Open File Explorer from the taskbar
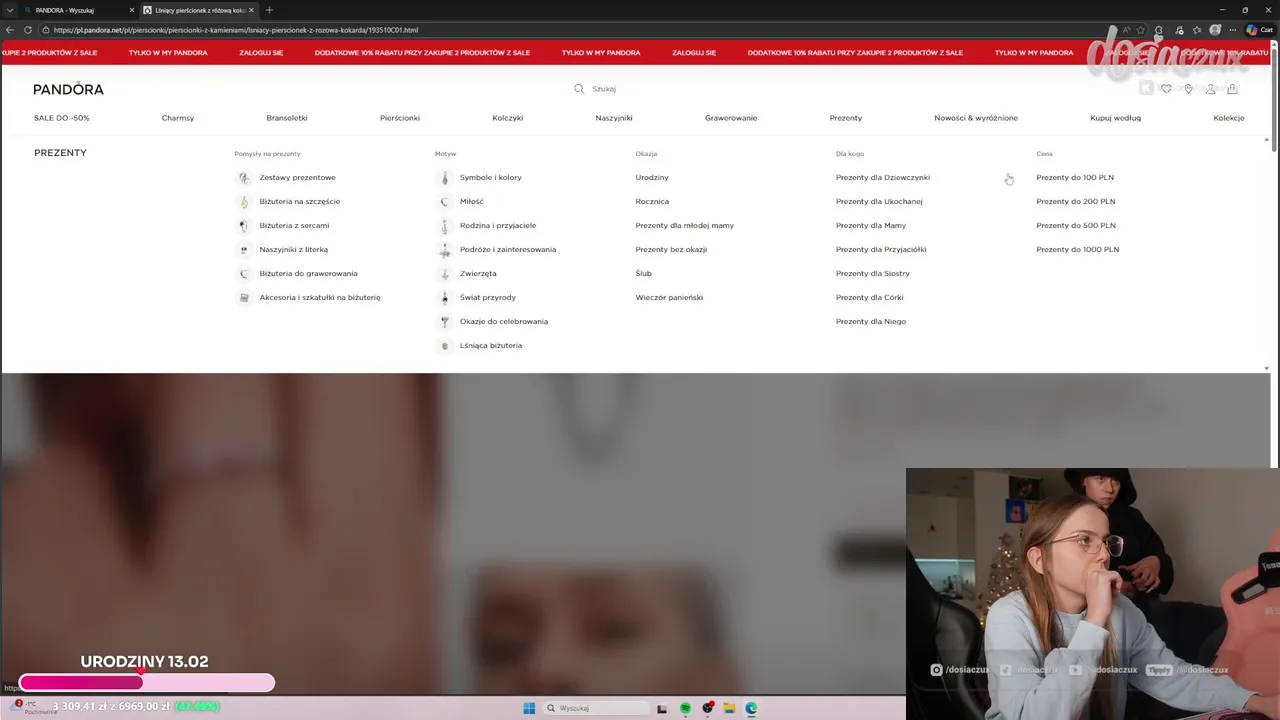This screenshot has width=1280, height=720. [x=729, y=708]
